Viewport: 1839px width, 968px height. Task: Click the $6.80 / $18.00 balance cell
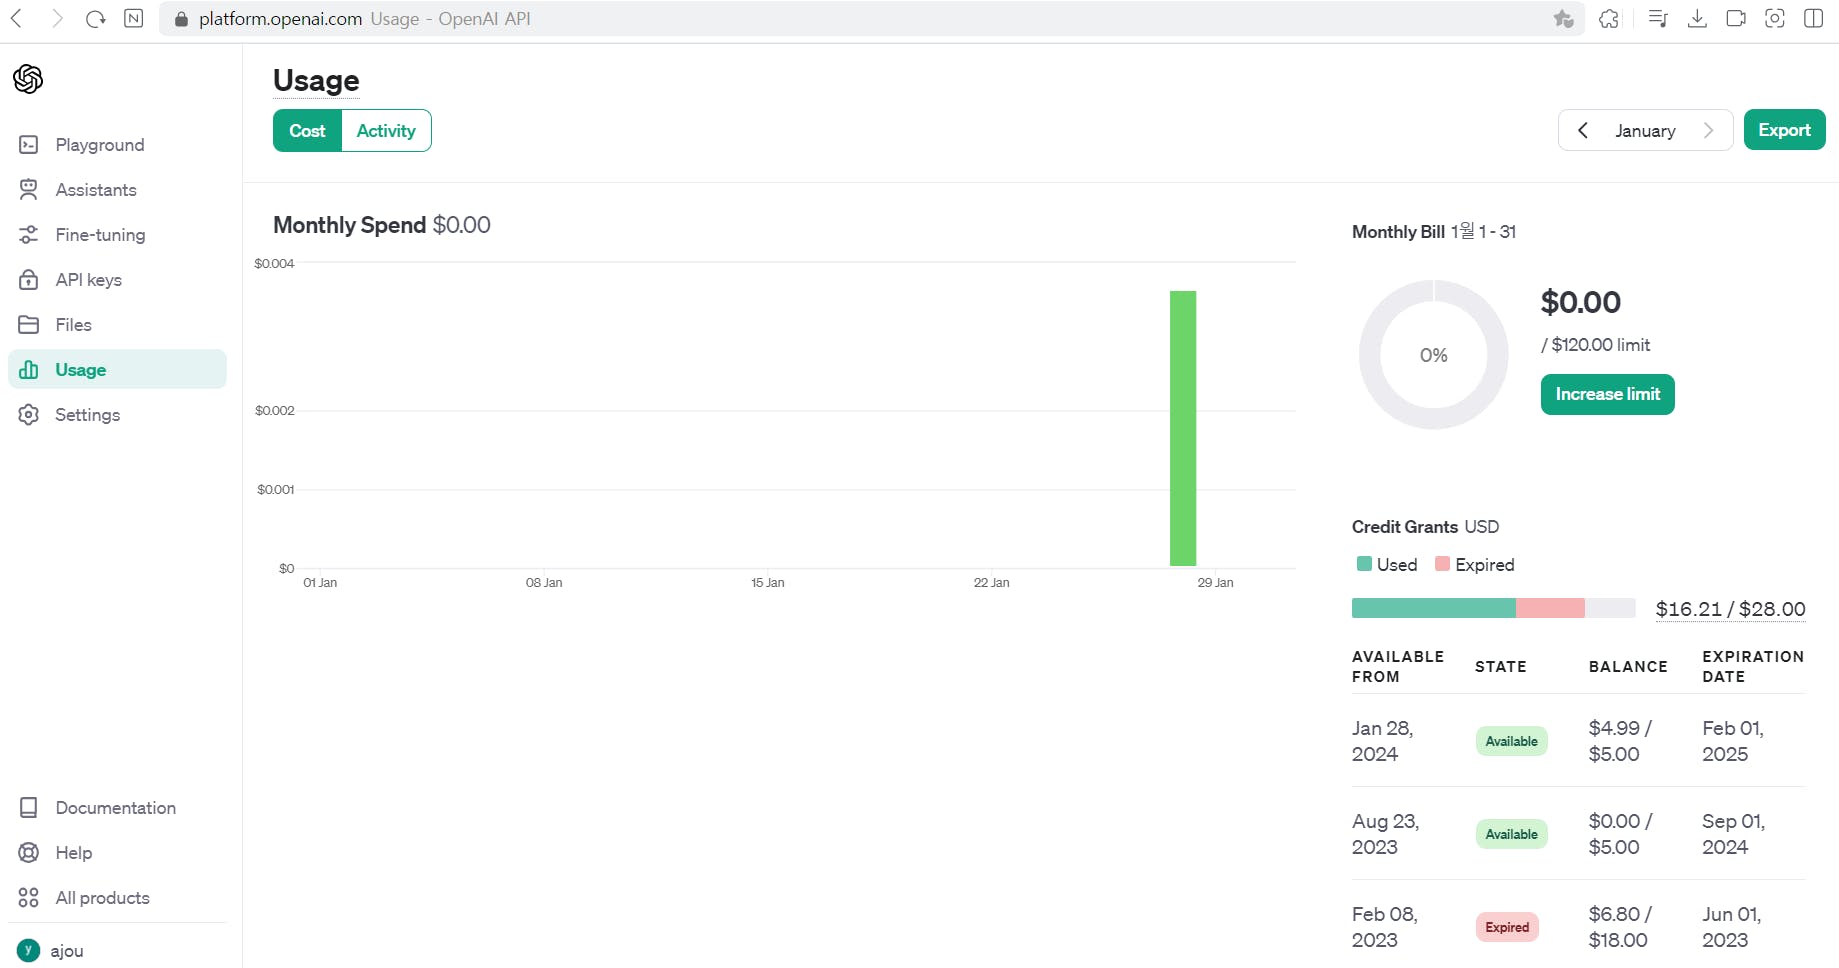(1620, 927)
